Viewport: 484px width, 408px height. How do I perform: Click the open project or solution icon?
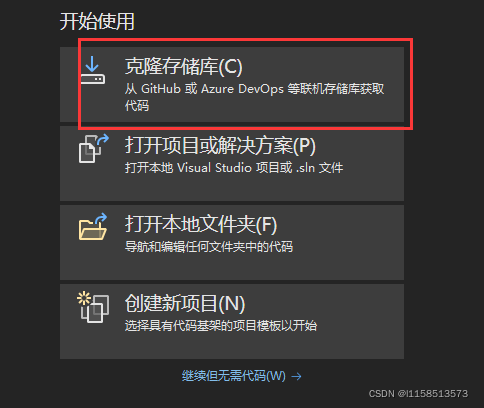tap(94, 149)
